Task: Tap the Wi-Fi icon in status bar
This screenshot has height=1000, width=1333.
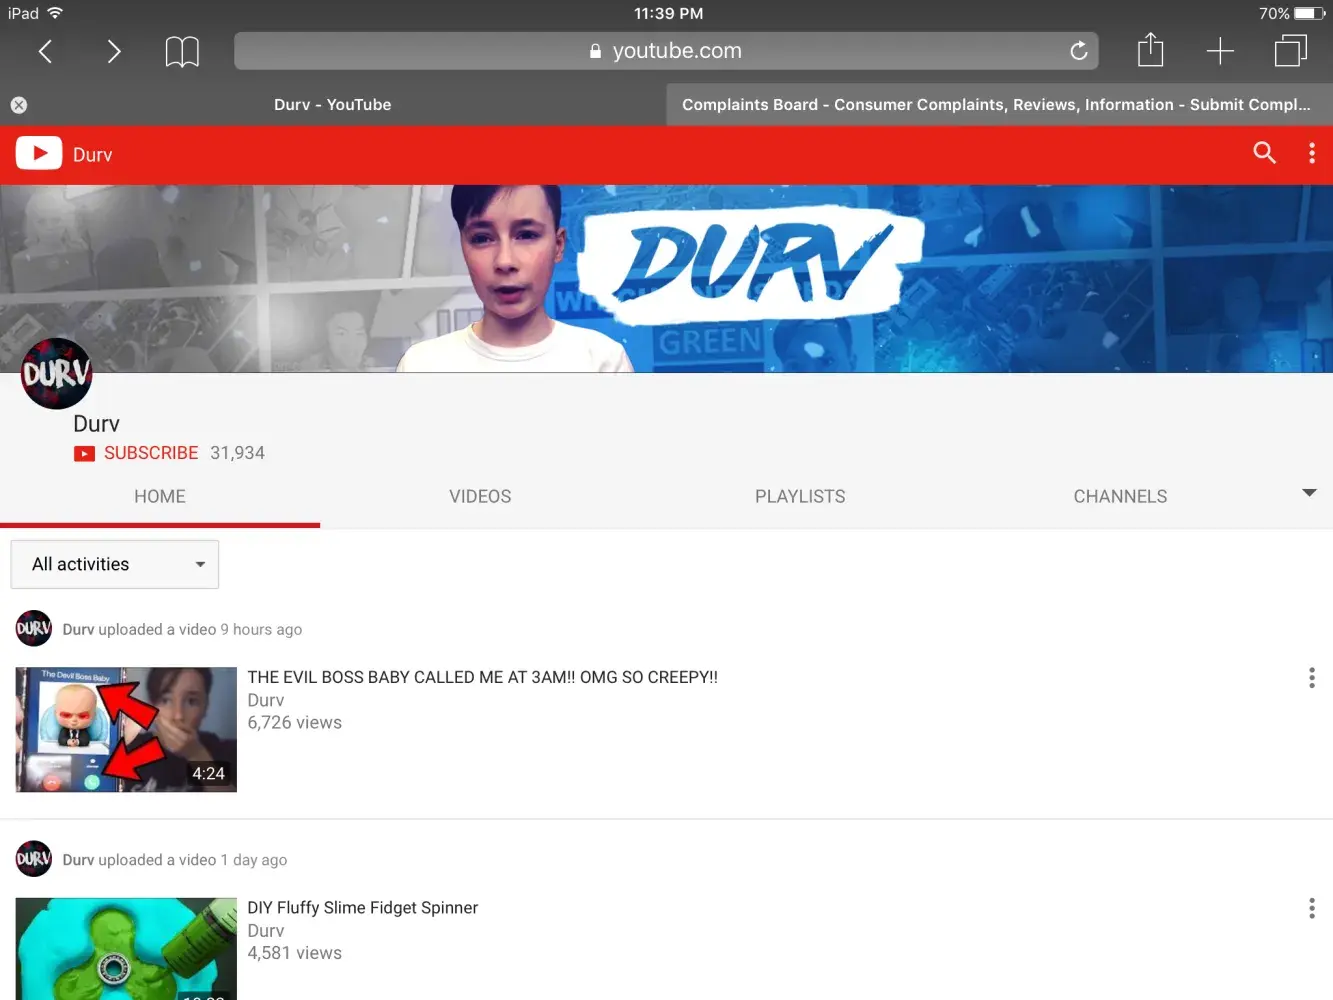Action: click(x=55, y=13)
